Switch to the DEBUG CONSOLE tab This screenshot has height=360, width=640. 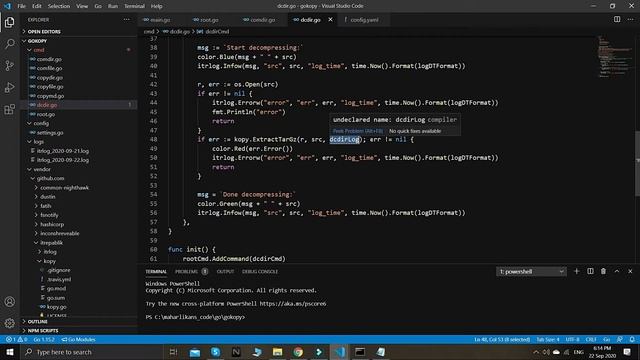(260, 271)
